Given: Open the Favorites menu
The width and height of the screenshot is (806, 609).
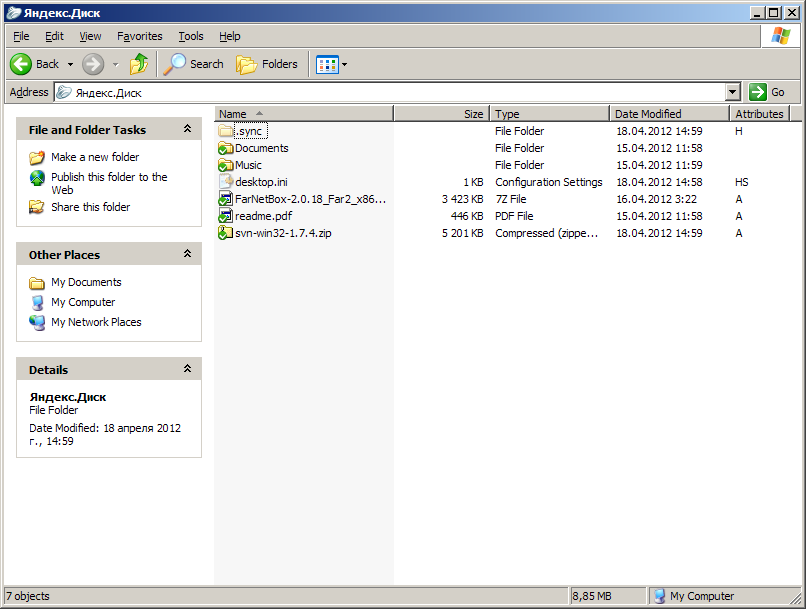Looking at the screenshot, I should pos(139,36).
